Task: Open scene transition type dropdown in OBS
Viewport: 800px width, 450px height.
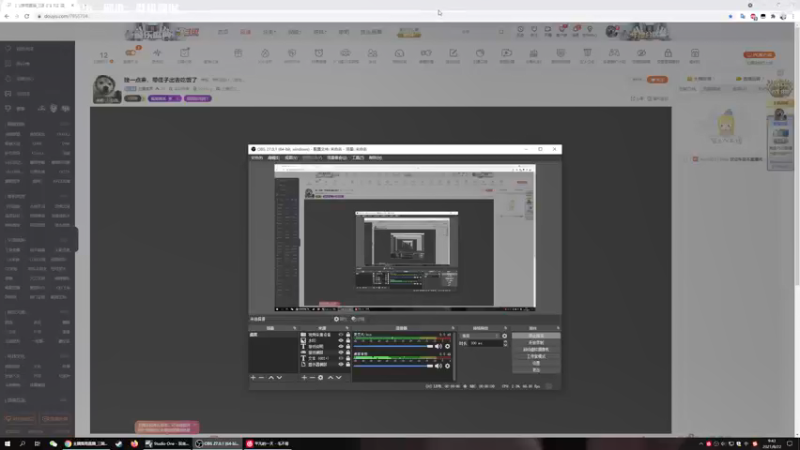Action: pyautogui.click(x=481, y=336)
